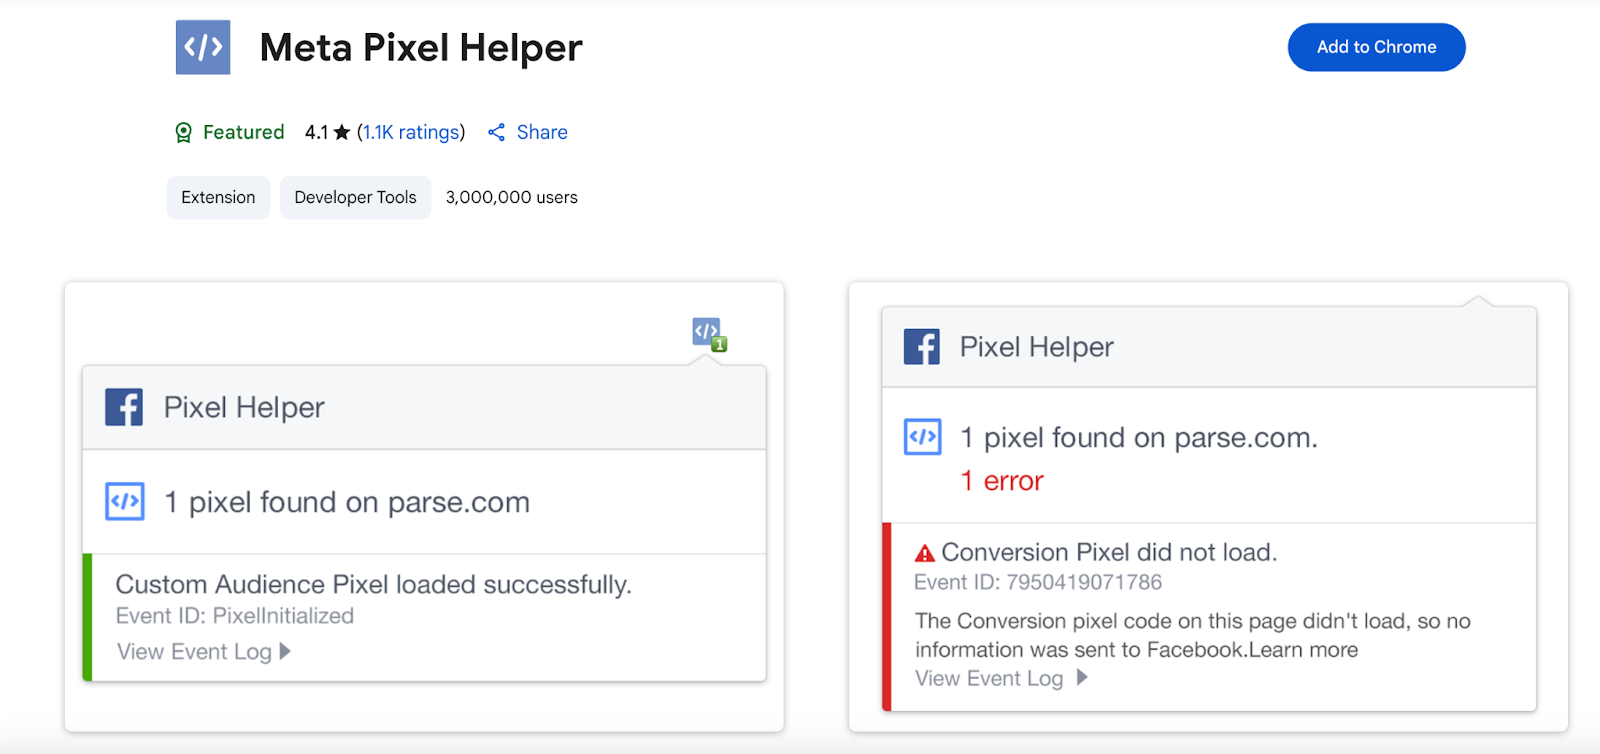Image resolution: width=1600 pixels, height=754 pixels.
Task: Click 'Event ID: 7950419071786' text
Action: (x=1038, y=582)
